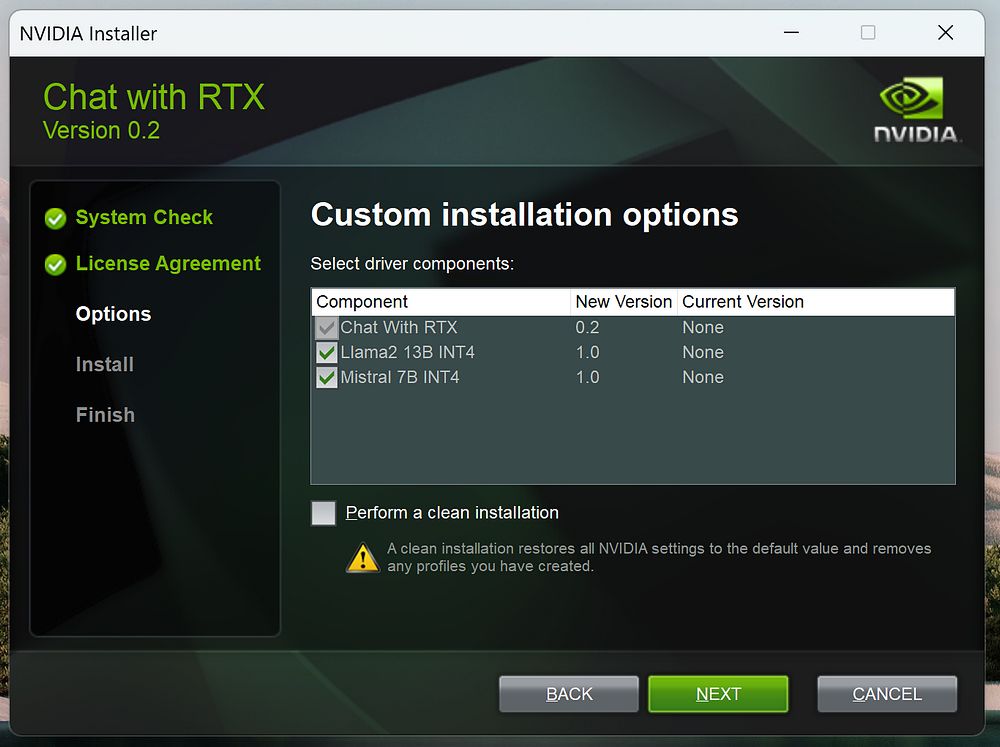Click the Version 0.2 subtitle
This screenshot has height=747, width=1000.
point(101,130)
